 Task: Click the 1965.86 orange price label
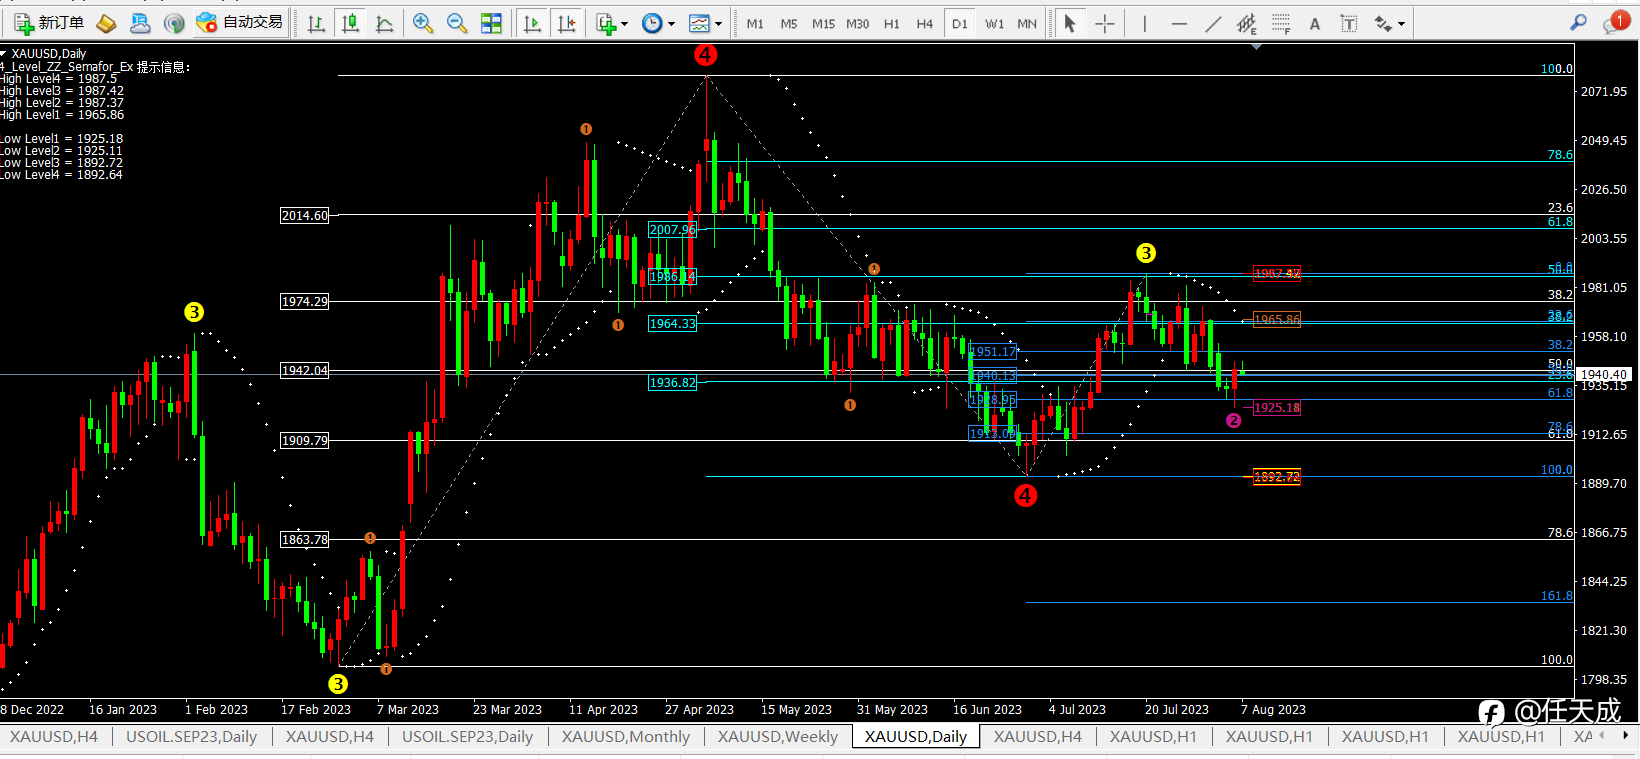tap(1277, 319)
